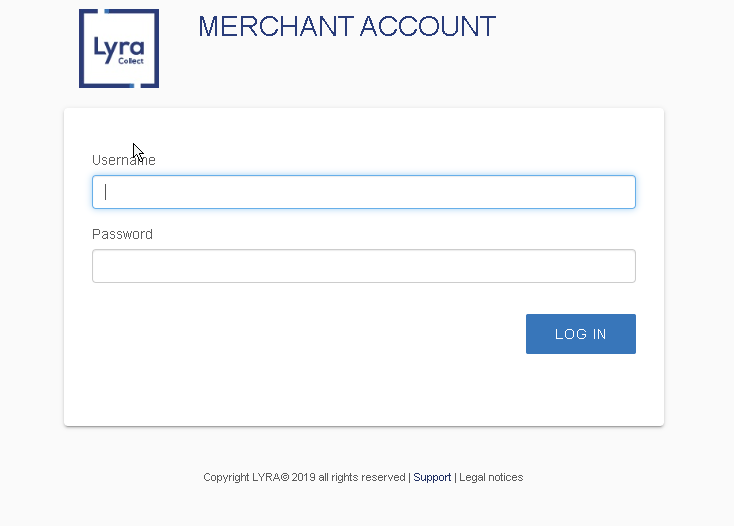Open the Support link in footer

[x=432, y=477]
